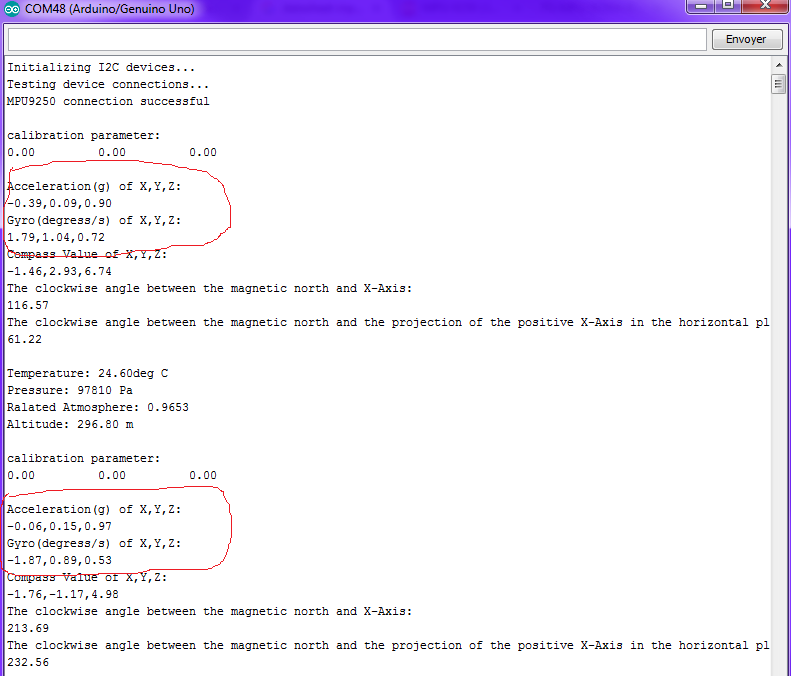This screenshot has height=676, width=791.
Task: Click 'Altitude: 296.80 m' line
Action: coord(70,424)
